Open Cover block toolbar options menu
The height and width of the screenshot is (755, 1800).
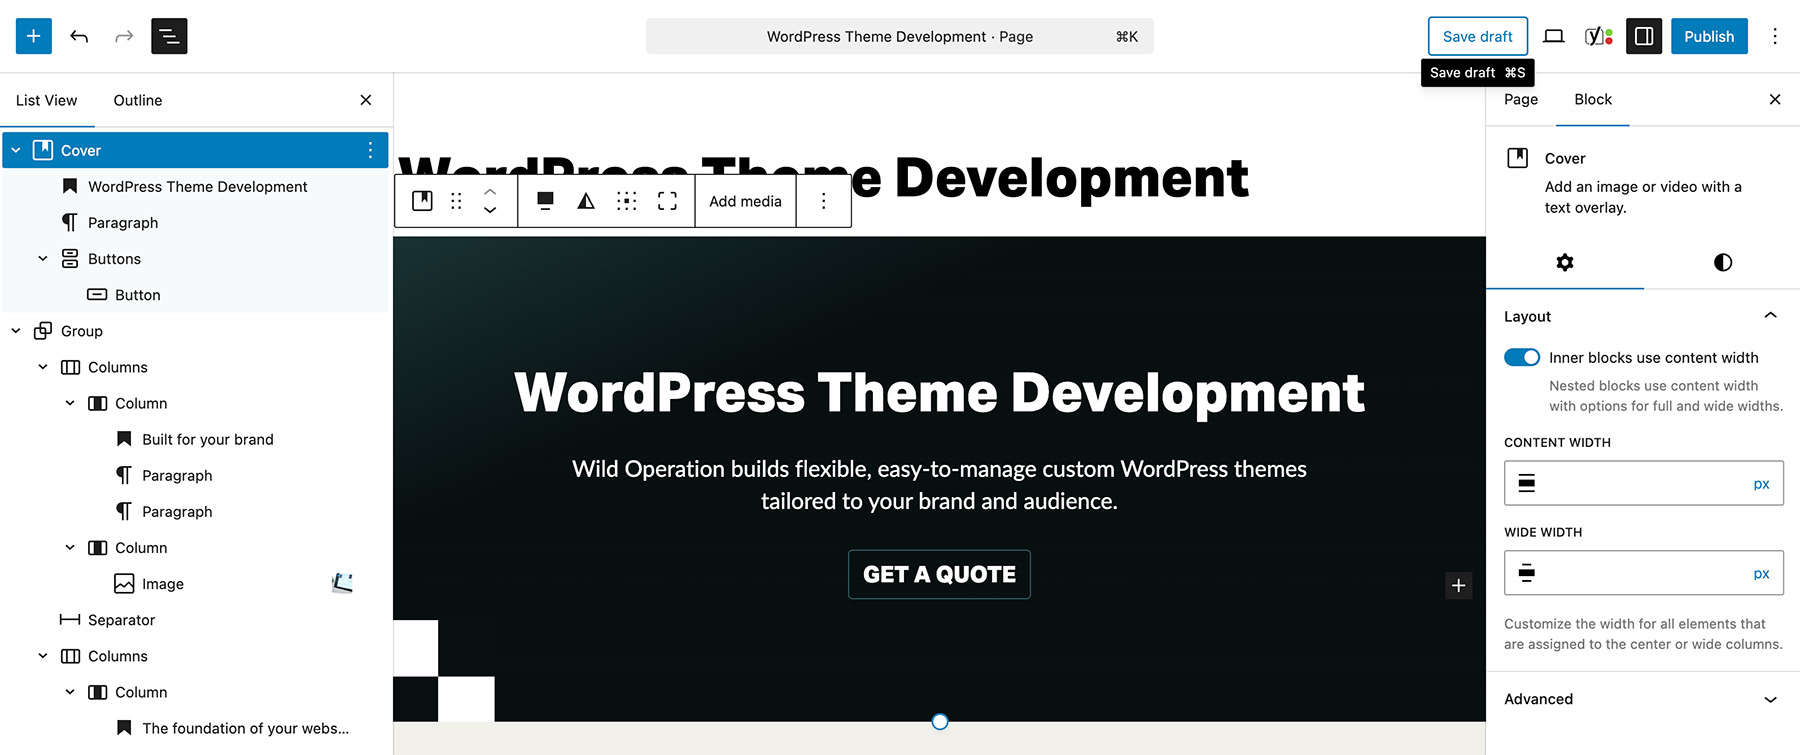pyautogui.click(x=824, y=201)
